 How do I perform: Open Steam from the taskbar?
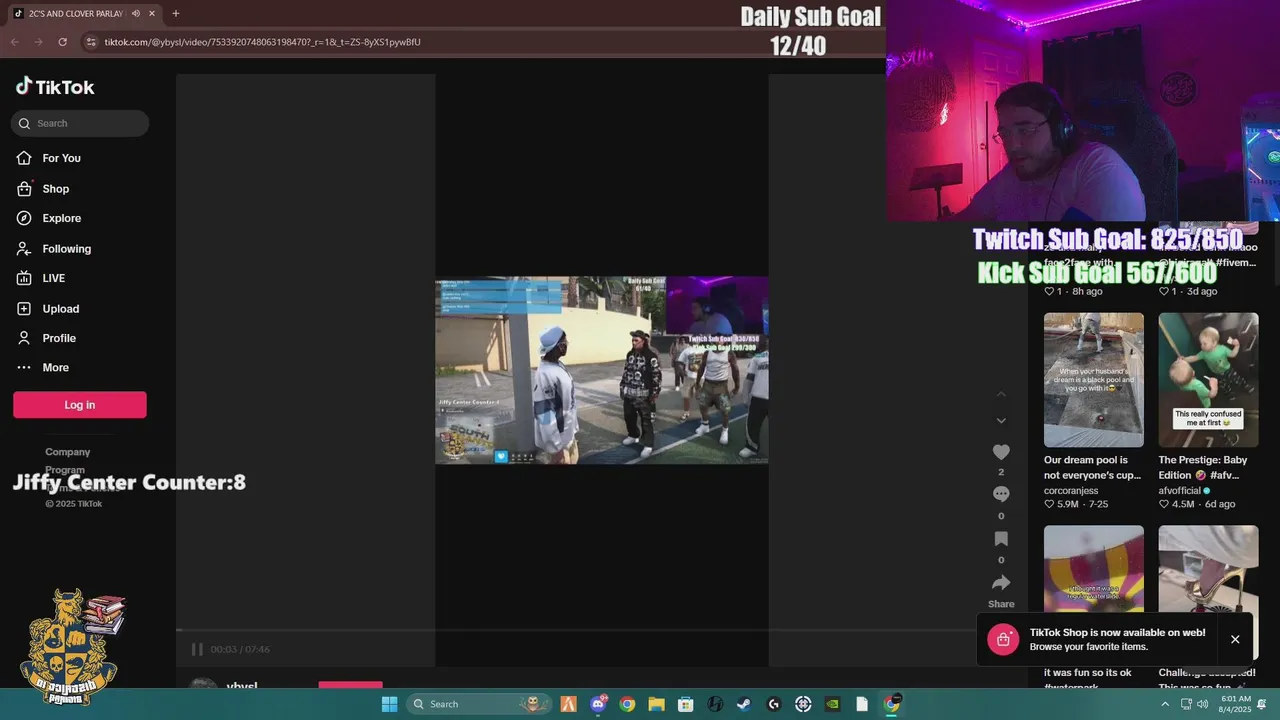744,704
